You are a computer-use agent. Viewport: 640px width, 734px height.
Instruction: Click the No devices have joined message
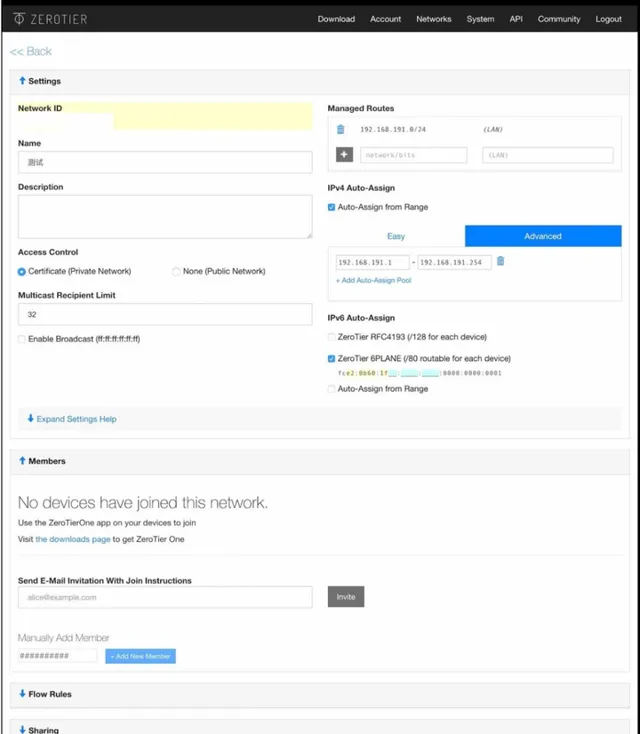[x=143, y=503]
